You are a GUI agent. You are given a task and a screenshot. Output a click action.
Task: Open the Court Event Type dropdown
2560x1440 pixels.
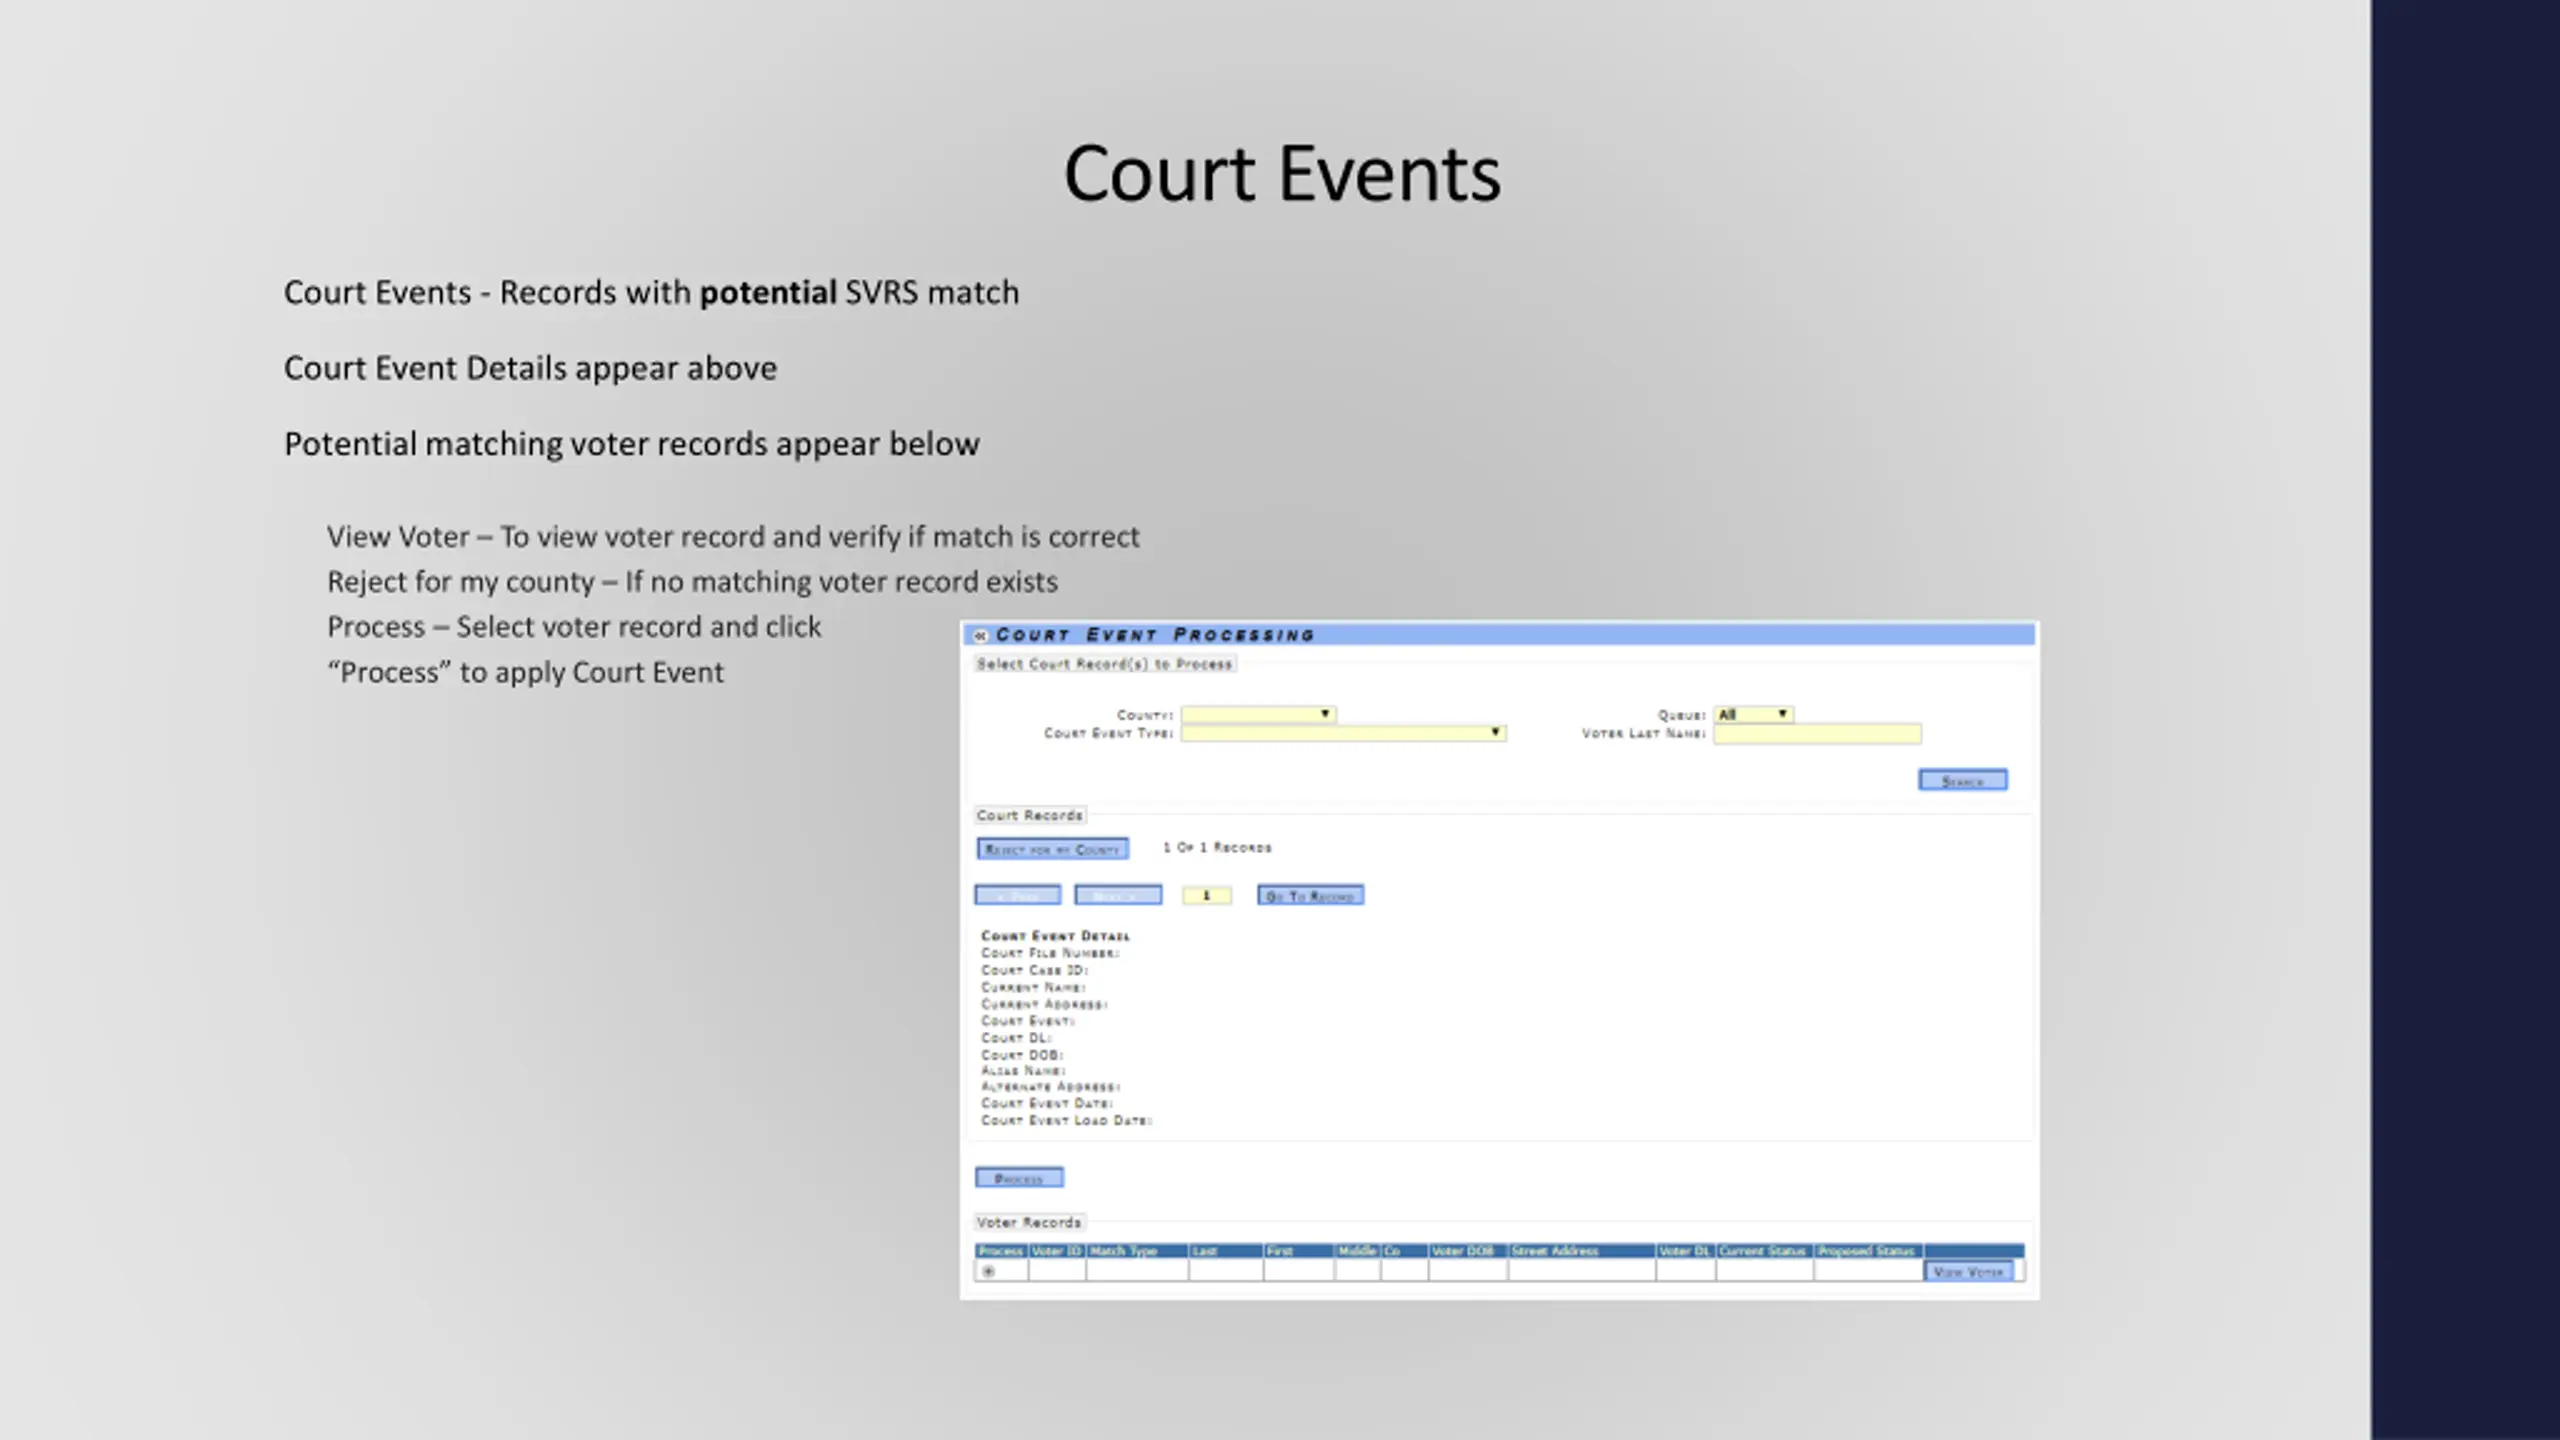[1343, 733]
